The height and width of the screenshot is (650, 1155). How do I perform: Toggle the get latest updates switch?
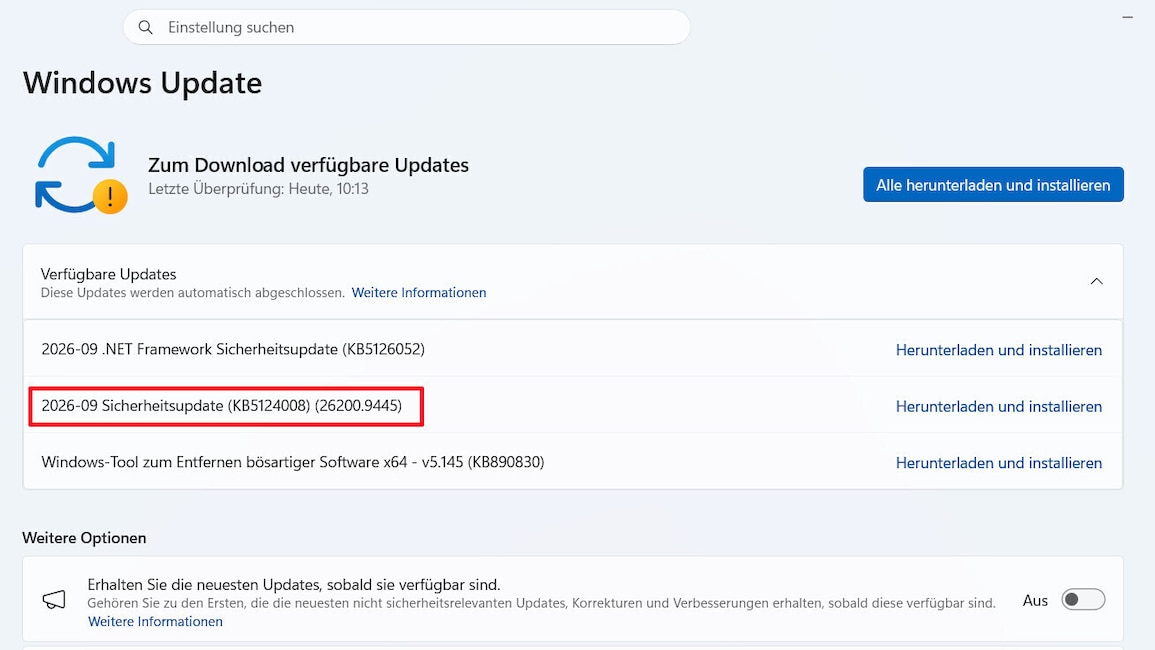click(x=1083, y=600)
